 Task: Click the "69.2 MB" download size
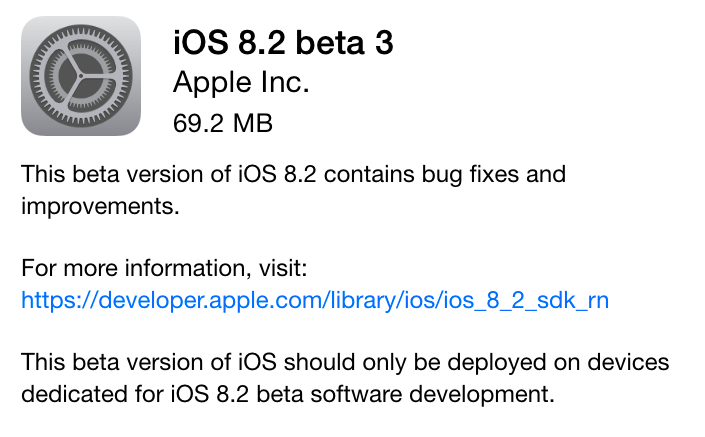(x=223, y=123)
